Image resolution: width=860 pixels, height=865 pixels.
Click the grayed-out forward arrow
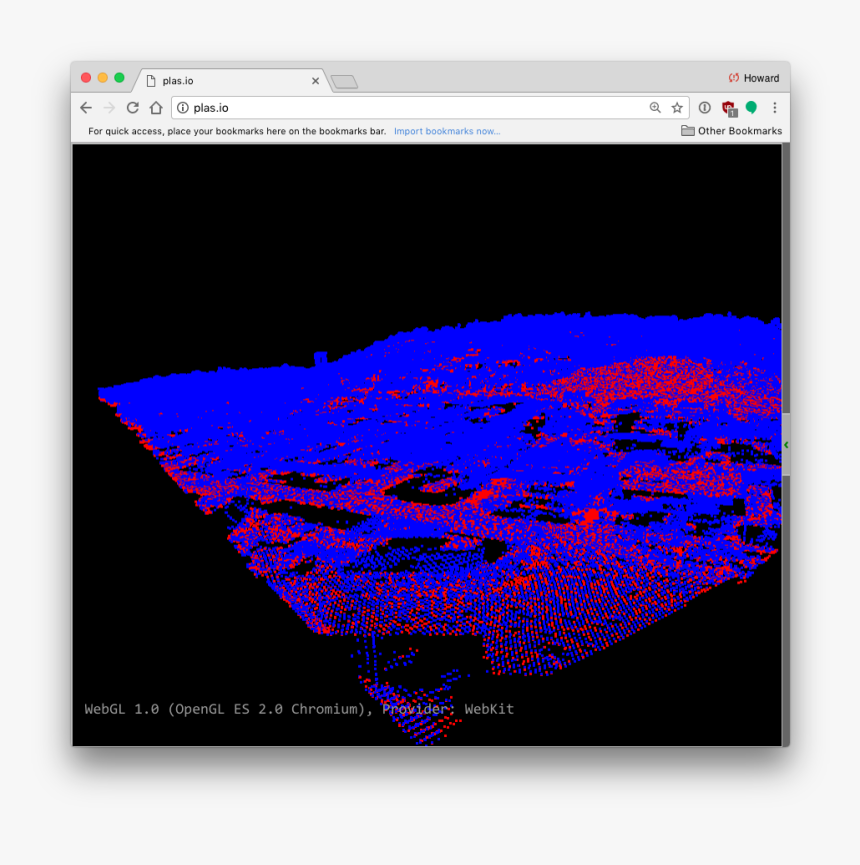pyautogui.click(x=108, y=107)
